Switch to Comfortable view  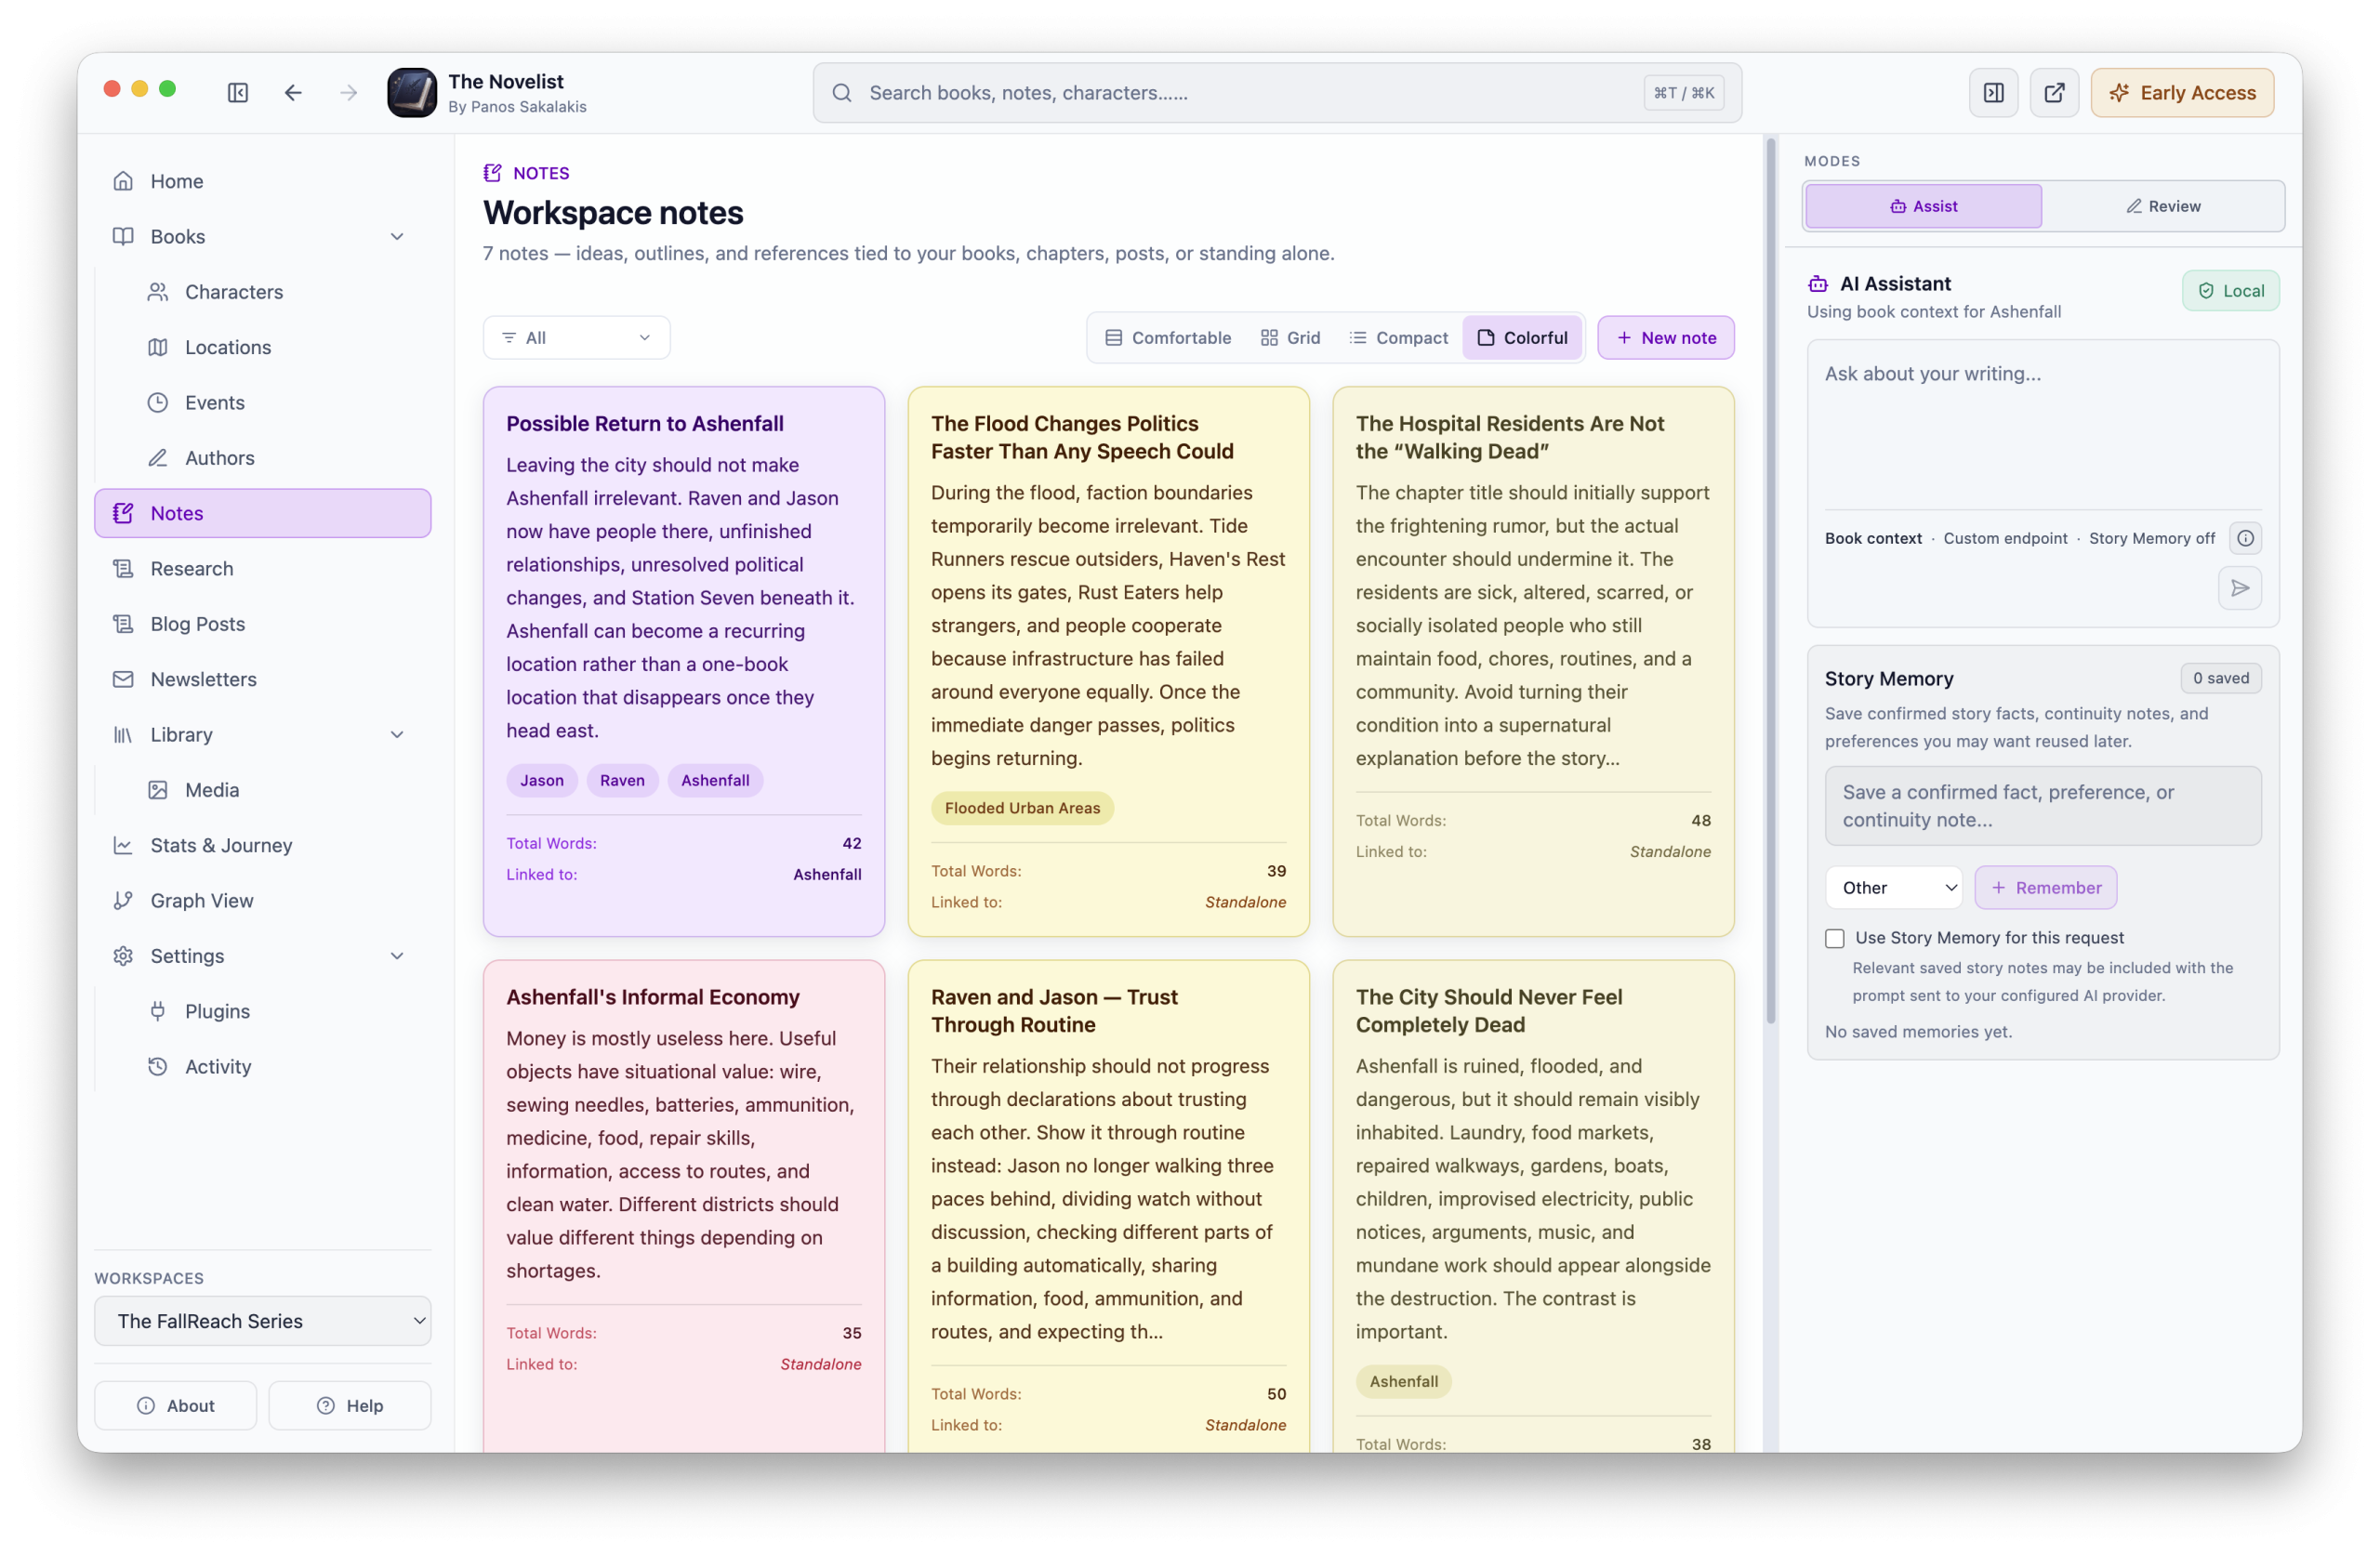[1167, 338]
